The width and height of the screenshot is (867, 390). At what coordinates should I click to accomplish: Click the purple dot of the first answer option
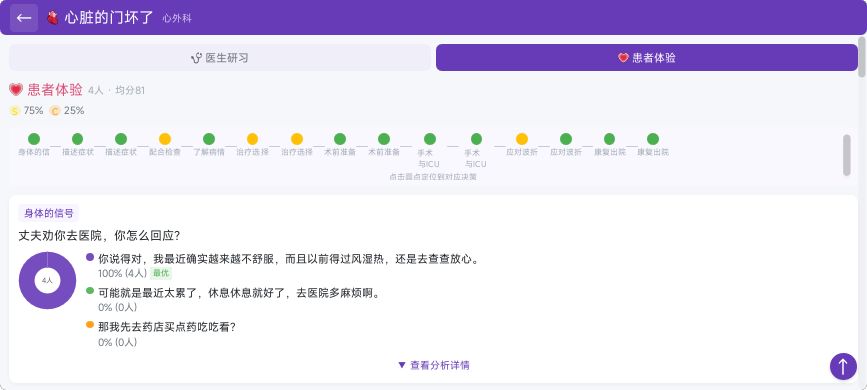[x=90, y=257]
